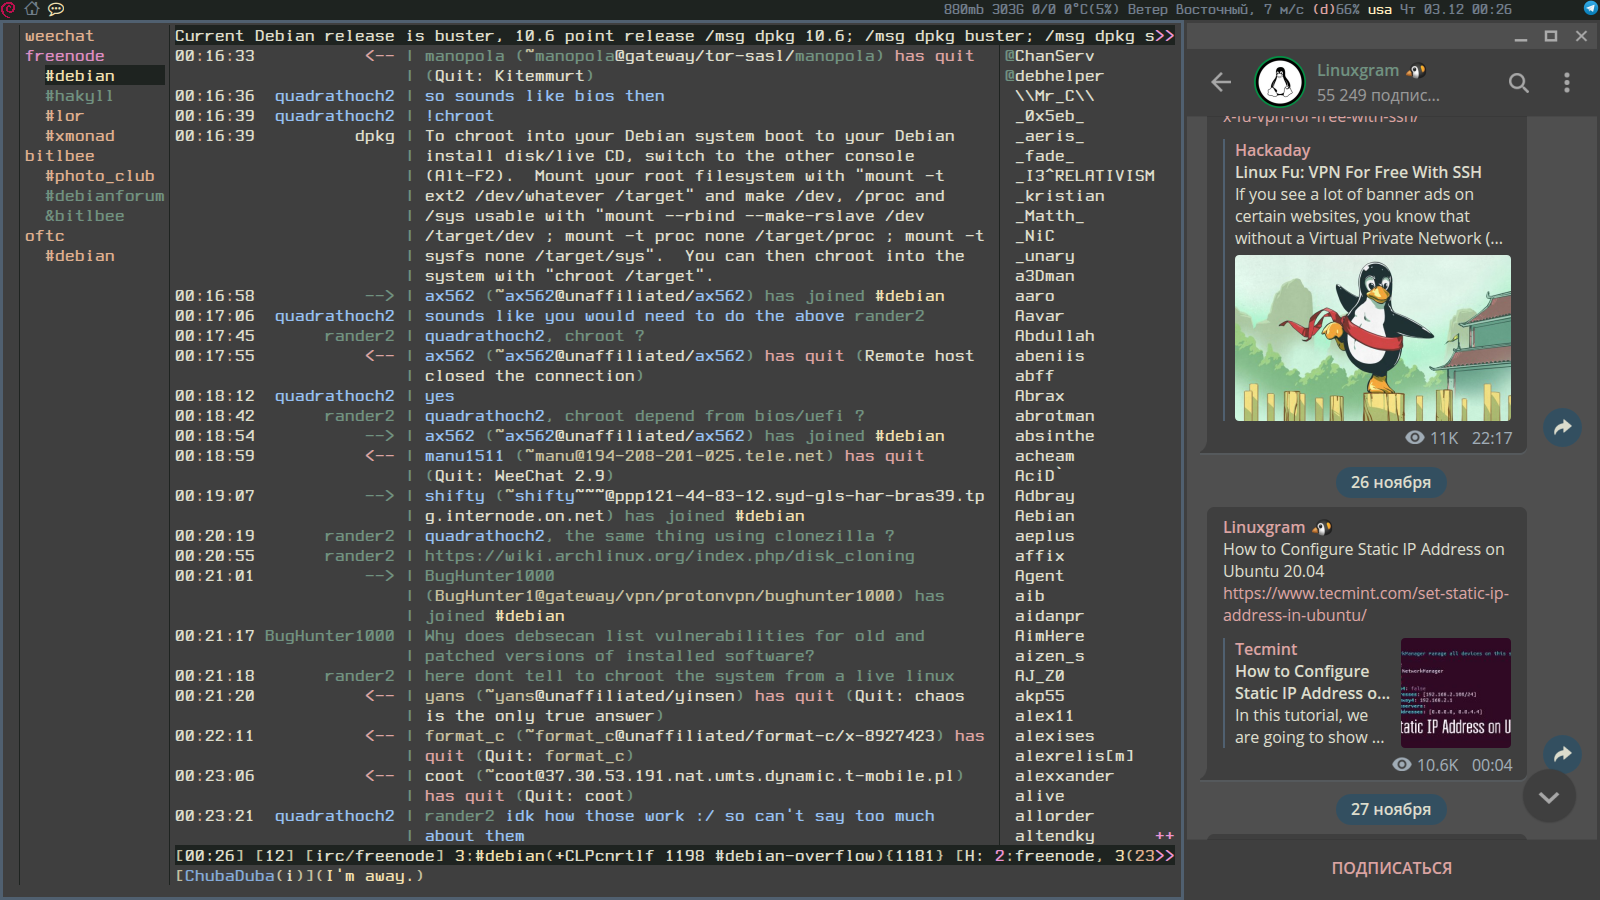The height and width of the screenshot is (900, 1600).
Task: Open the chat bubble workspace icon
Action: (x=56, y=9)
